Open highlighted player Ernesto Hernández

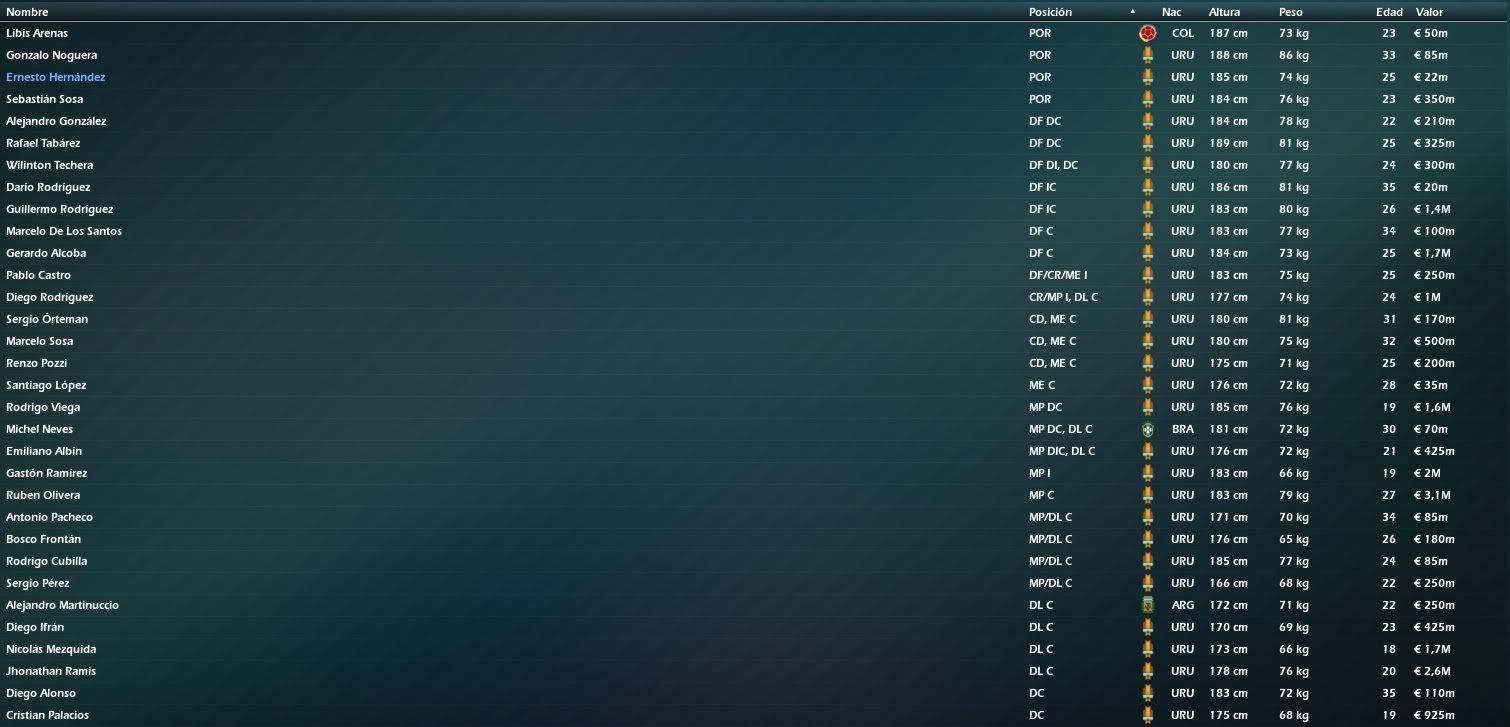point(55,77)
